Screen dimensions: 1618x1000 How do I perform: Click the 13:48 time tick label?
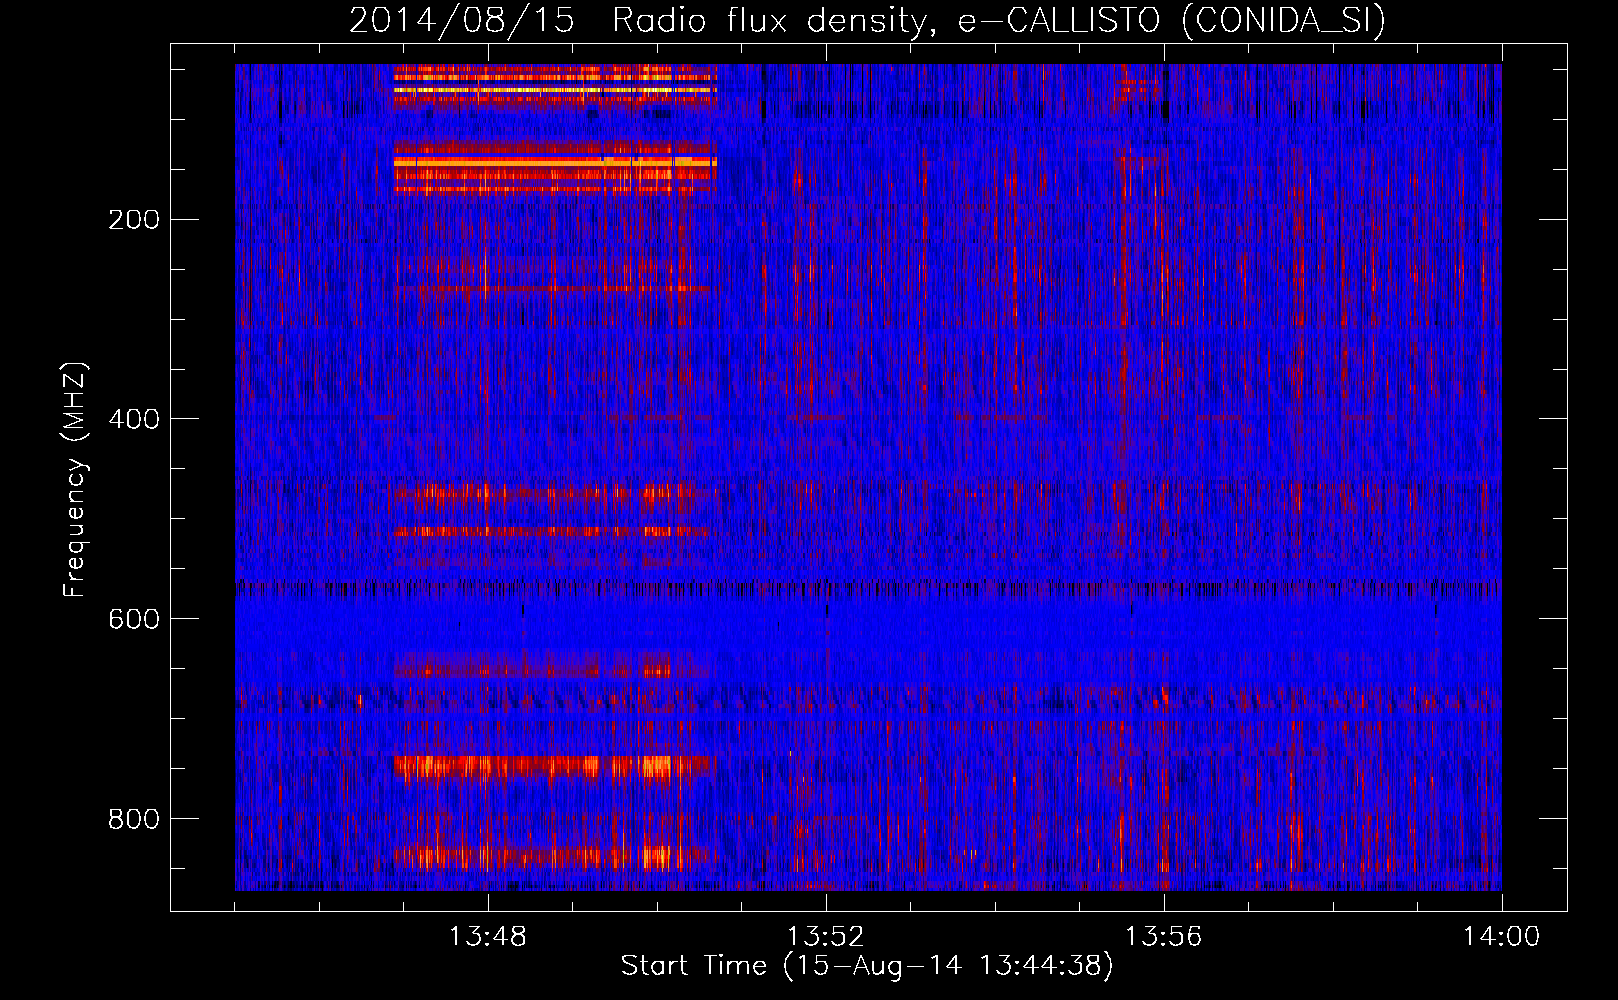tap(488, 937)
